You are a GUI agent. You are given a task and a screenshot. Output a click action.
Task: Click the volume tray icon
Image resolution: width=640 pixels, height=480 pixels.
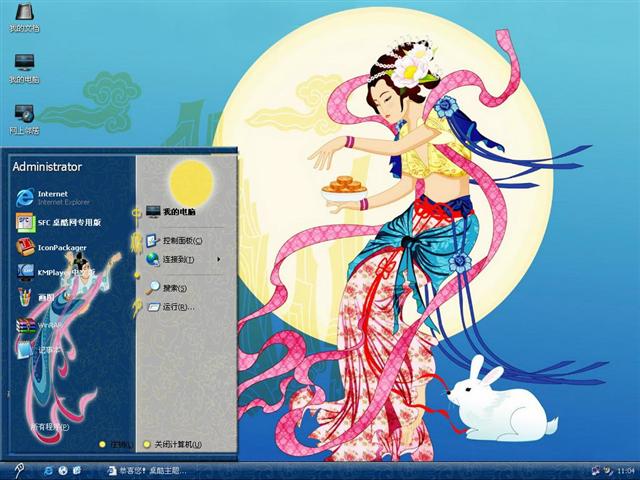pyautogui.click(x=608, y=471)
